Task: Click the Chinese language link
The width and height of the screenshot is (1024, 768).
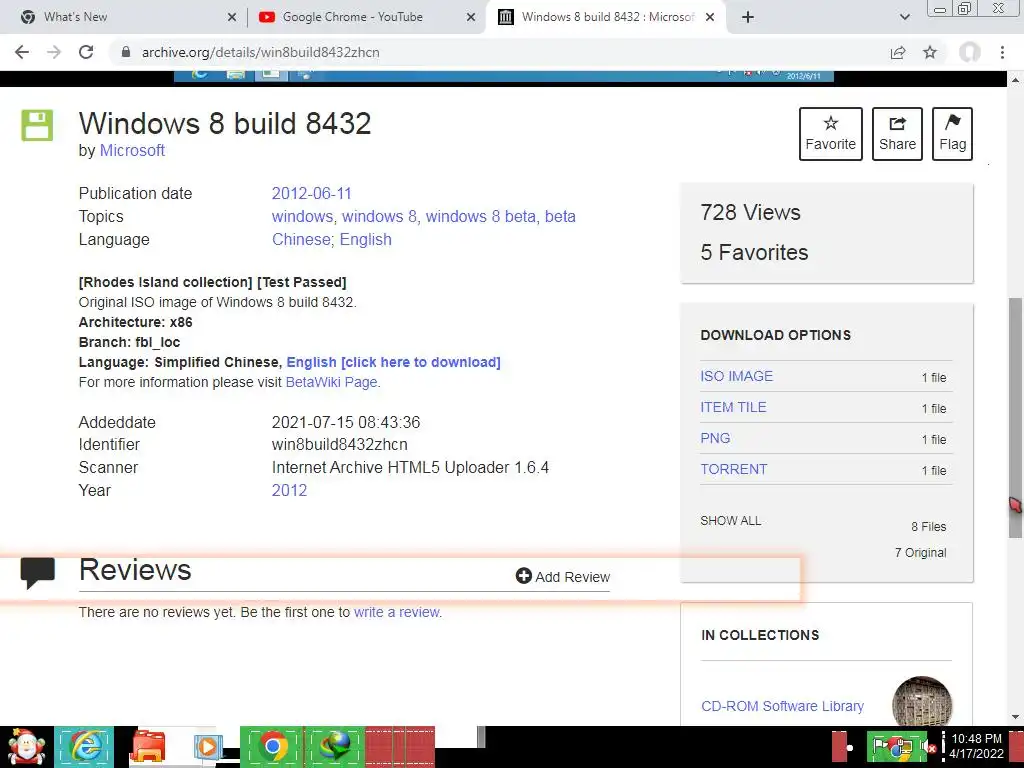Action: pos(301,239)
